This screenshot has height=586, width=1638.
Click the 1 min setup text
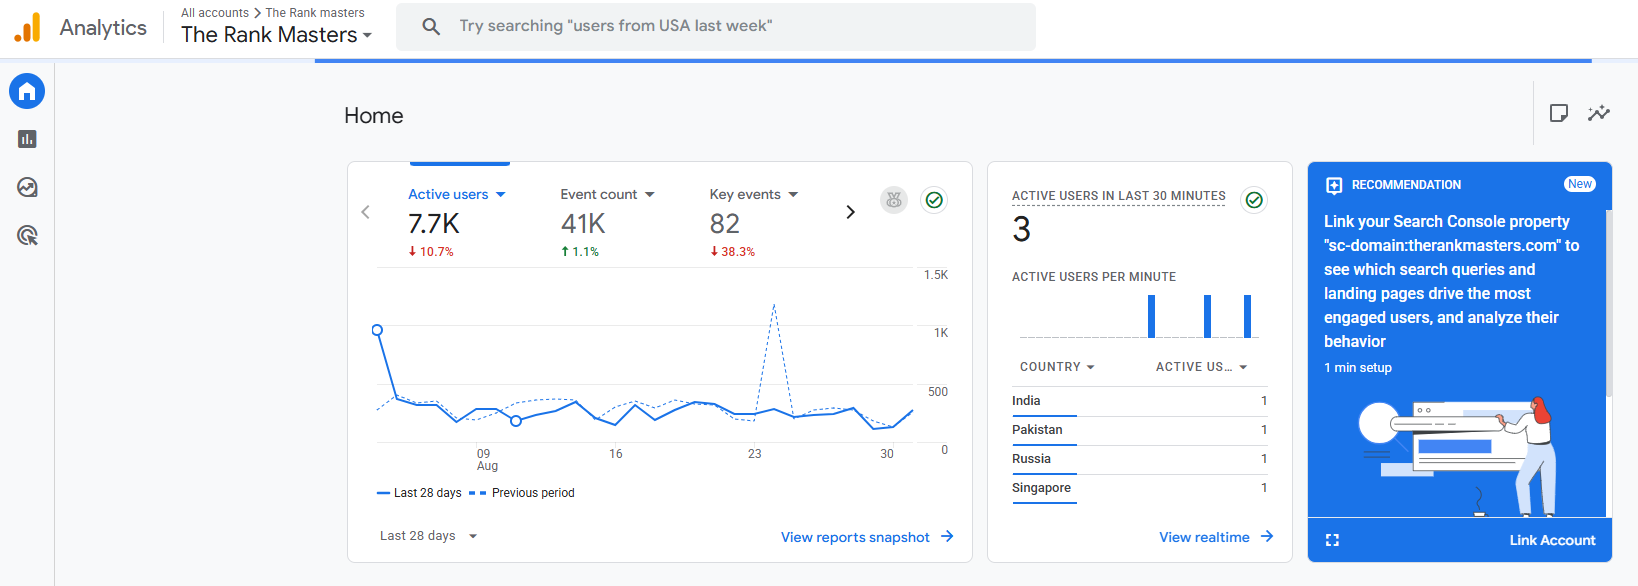[1358, 368]
